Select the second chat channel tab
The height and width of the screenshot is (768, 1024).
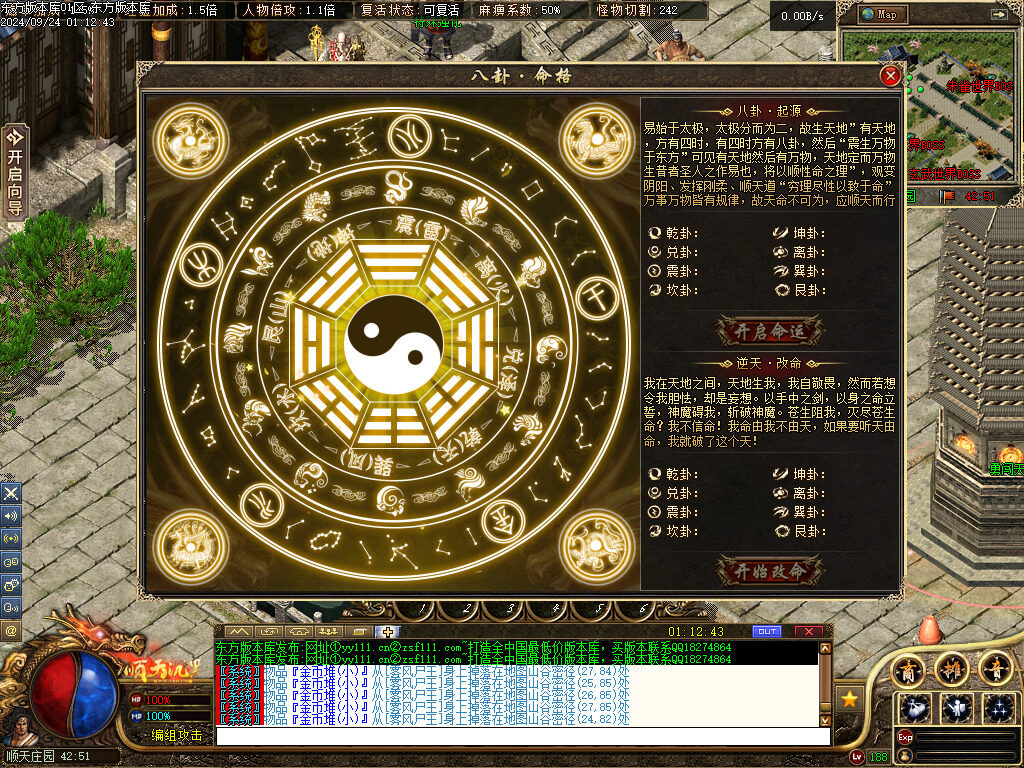point(268,632)
